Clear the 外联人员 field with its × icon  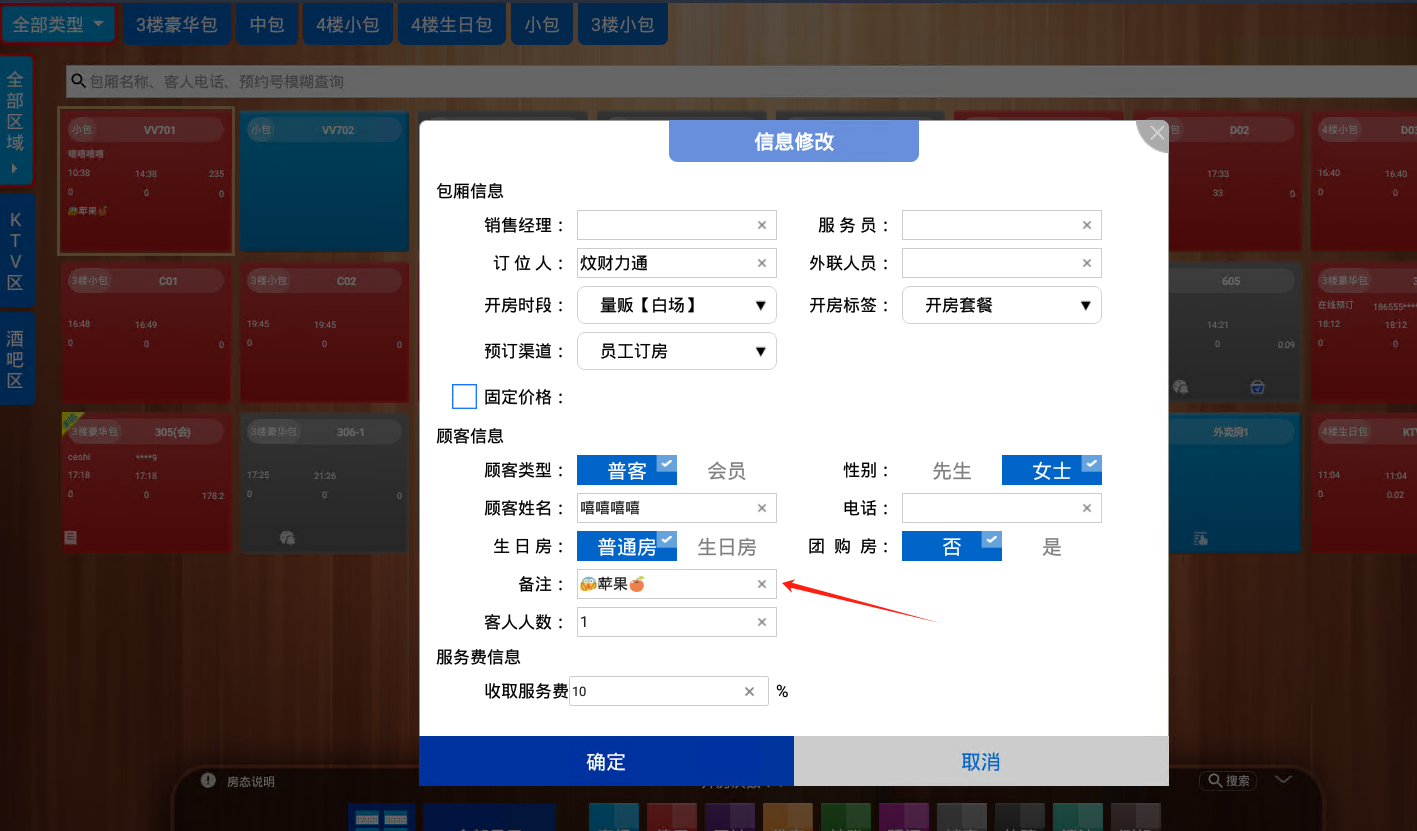(x=1086, y=263)
